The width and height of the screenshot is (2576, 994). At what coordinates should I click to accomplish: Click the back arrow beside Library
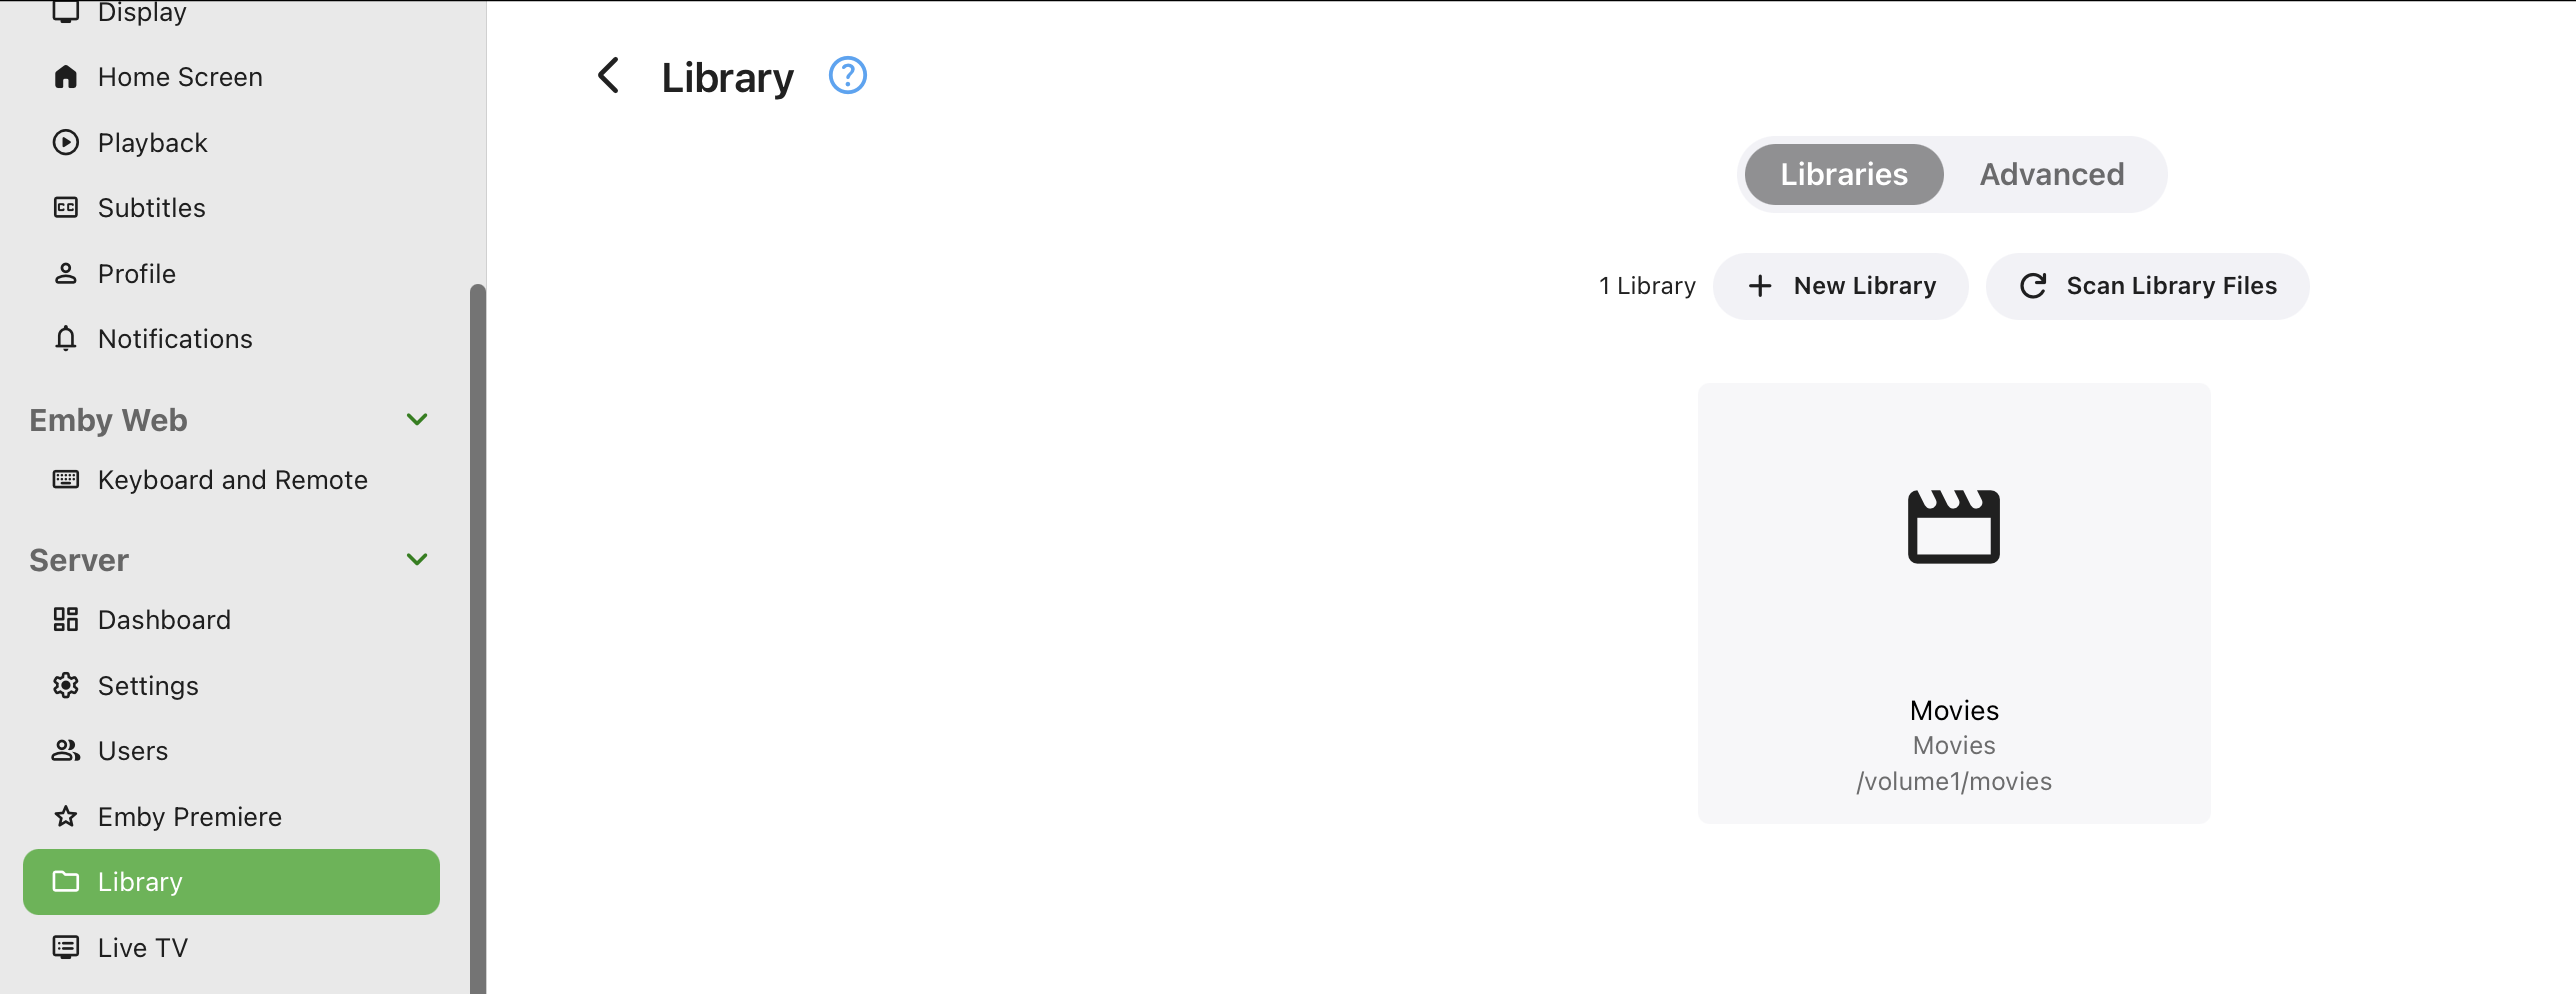pyautogui.click(x=608, y=76)
